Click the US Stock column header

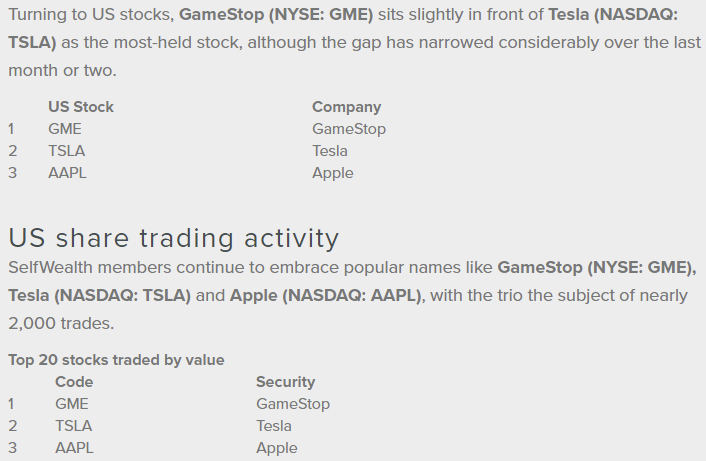[81, 107]
